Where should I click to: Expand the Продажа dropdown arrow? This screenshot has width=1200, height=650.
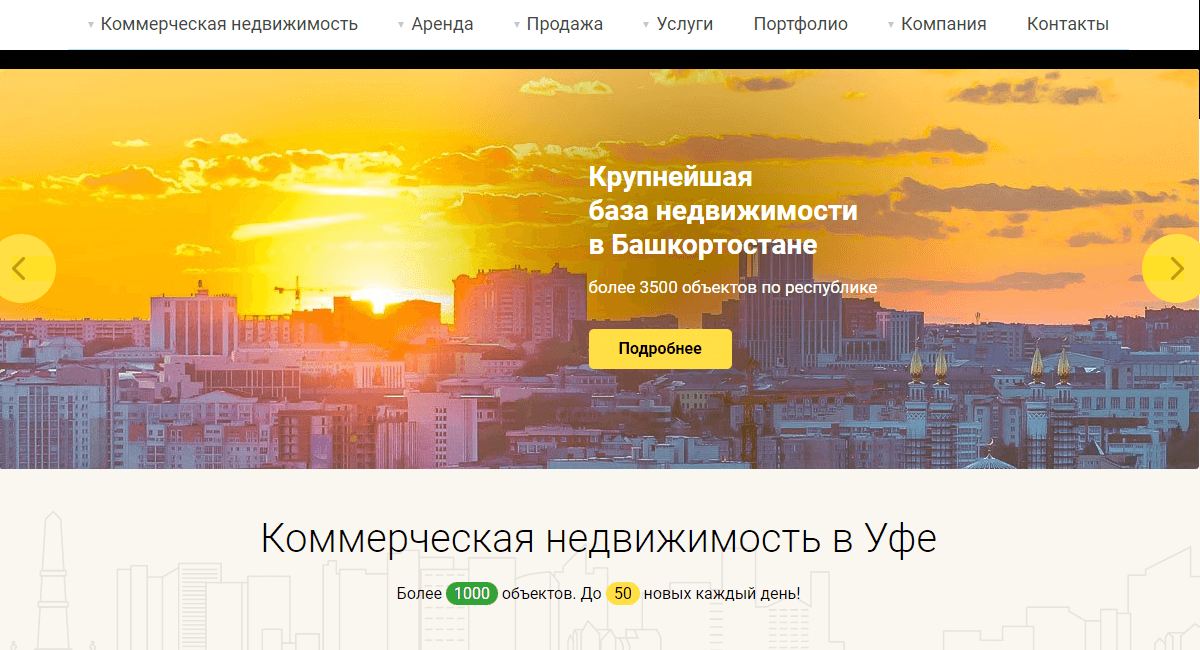tap(515, 24)
